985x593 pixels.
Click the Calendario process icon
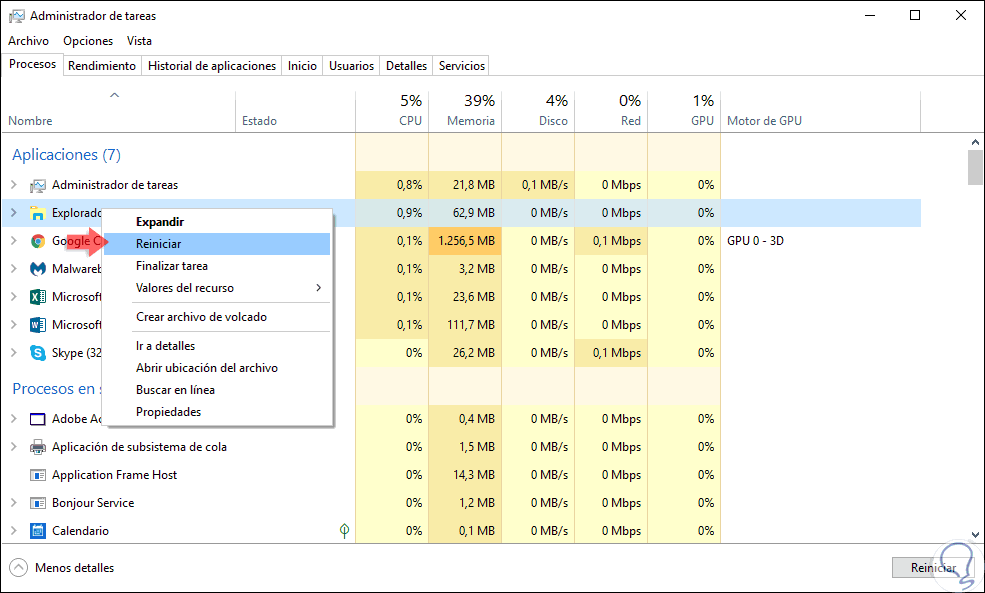point(38,531)
